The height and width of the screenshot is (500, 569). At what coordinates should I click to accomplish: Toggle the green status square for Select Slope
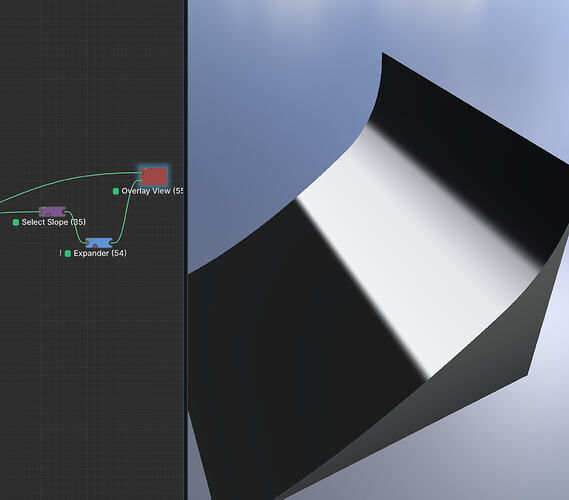point(16,222)
